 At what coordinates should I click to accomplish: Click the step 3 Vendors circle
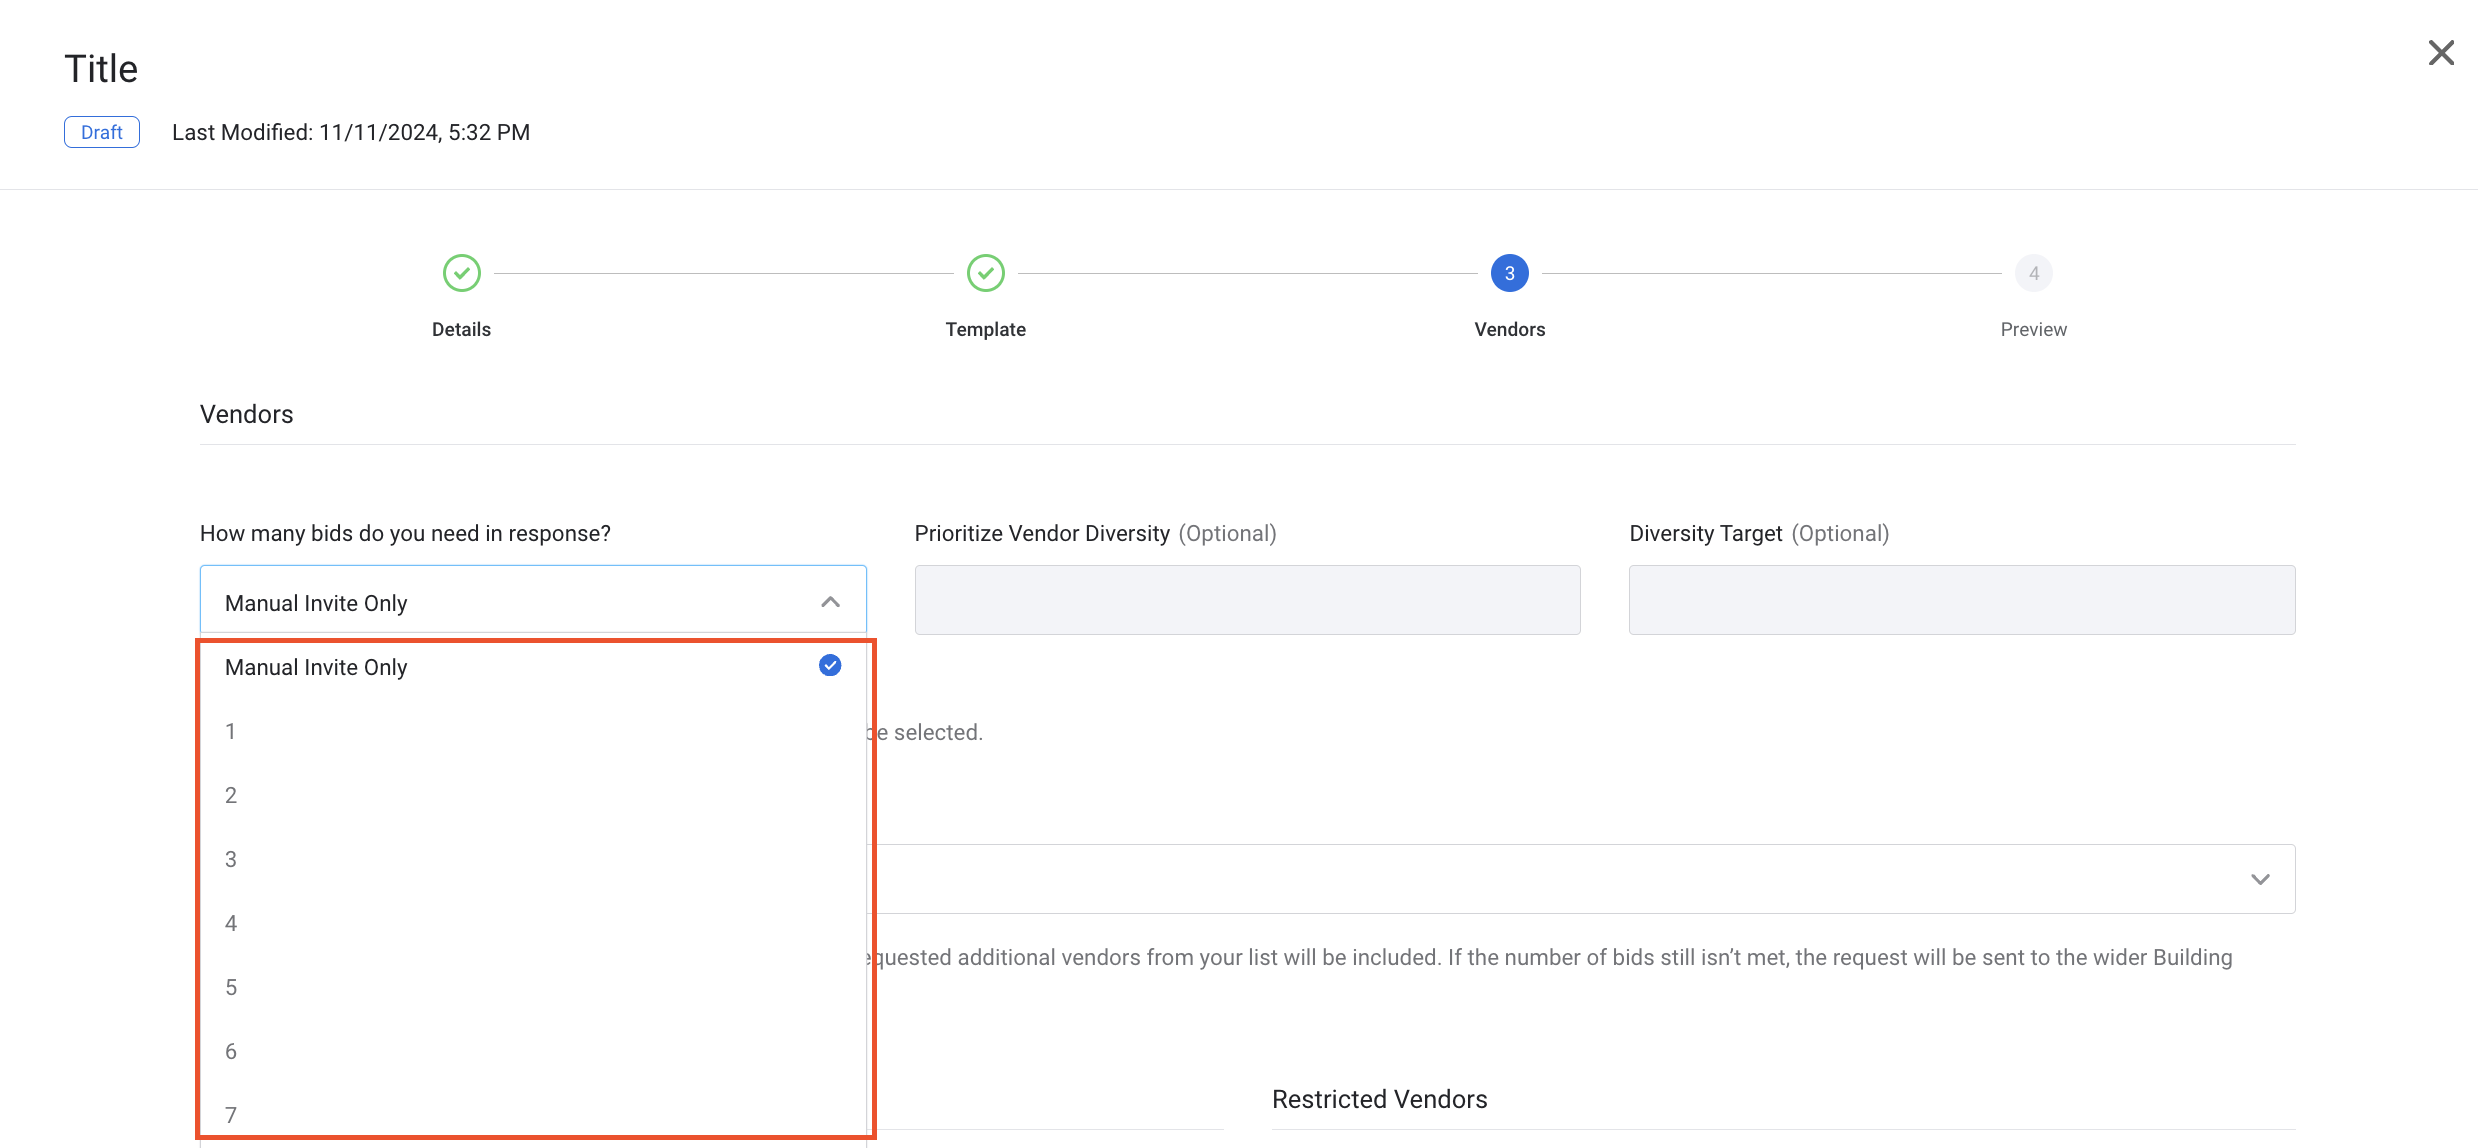tap(1509, 273)
